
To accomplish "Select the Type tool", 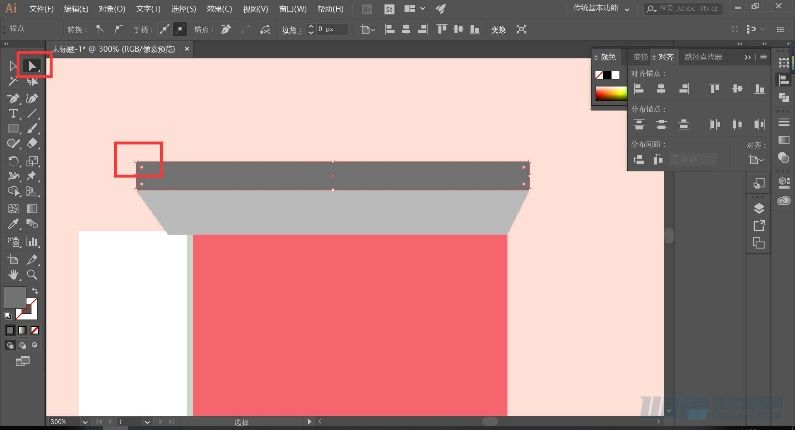I will pyautogui.click(x=14, y=114).
